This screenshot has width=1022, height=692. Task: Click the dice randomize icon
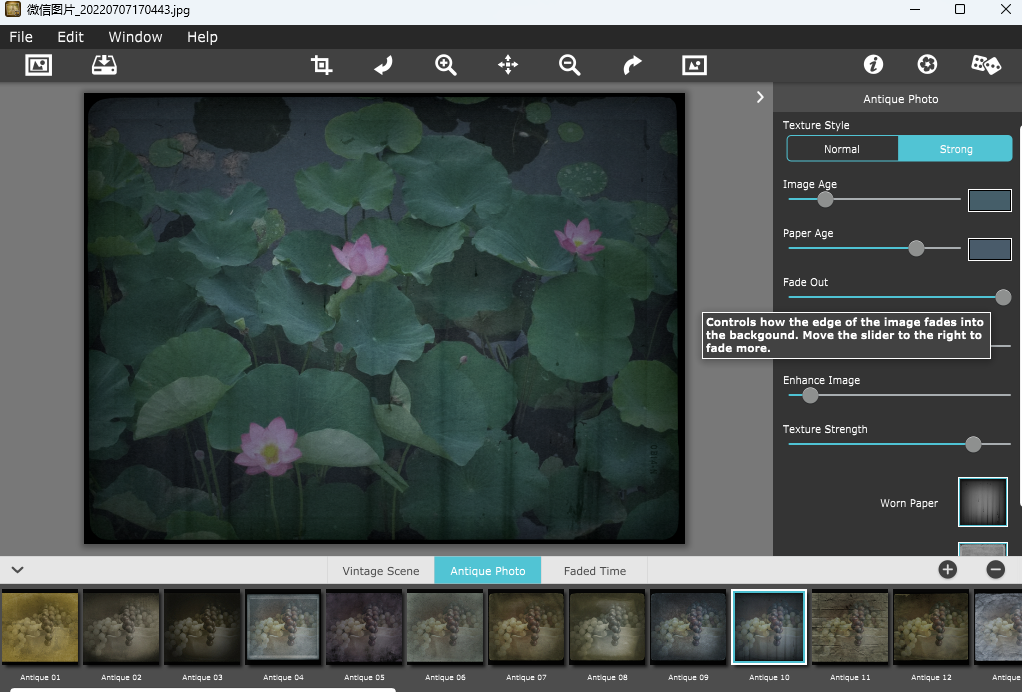point(986,65)
